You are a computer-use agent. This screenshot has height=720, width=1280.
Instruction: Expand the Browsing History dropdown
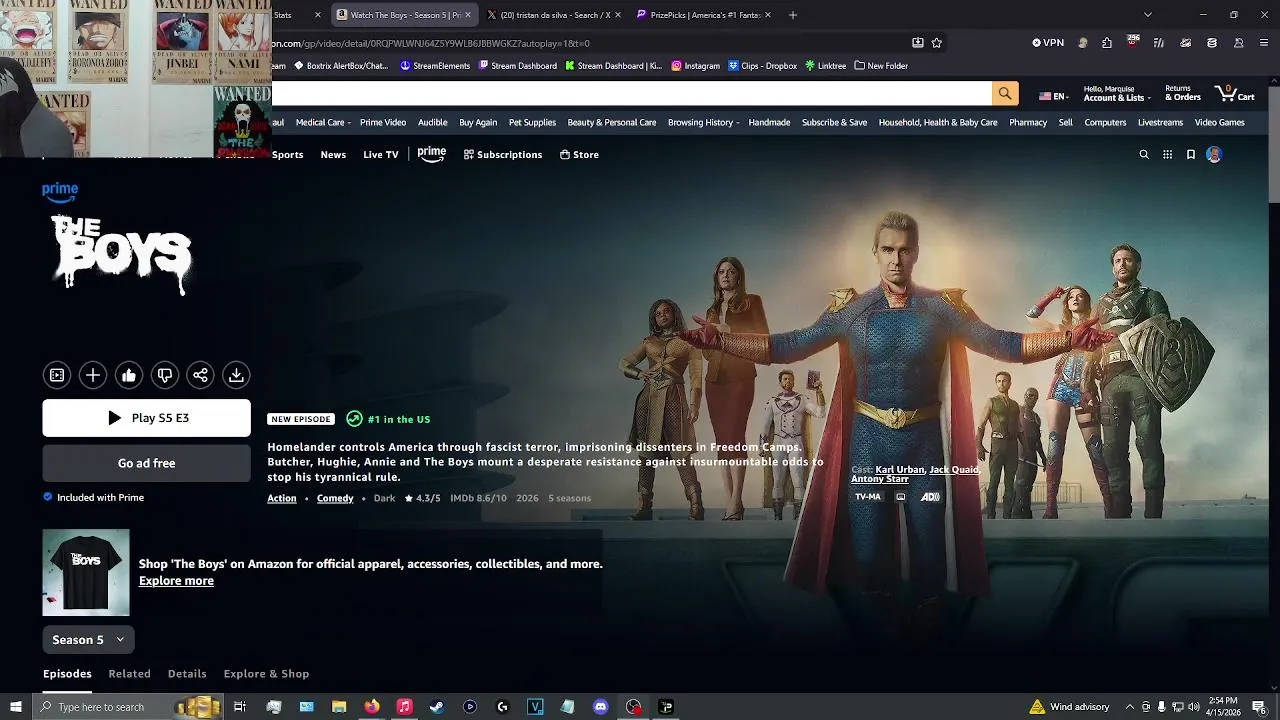tap(703, 122)
